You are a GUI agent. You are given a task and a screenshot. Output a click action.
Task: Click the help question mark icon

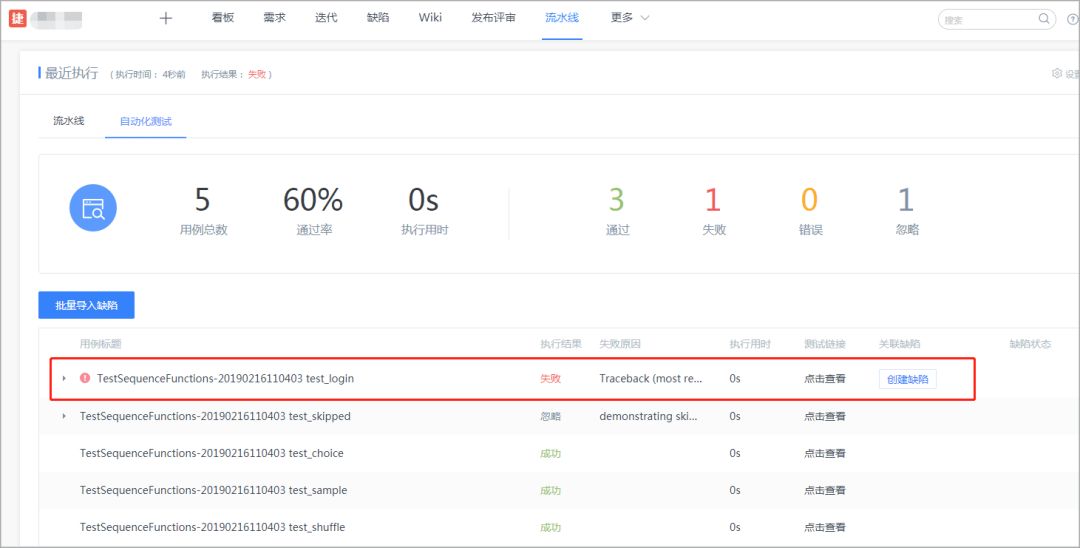pos(1072,19)
